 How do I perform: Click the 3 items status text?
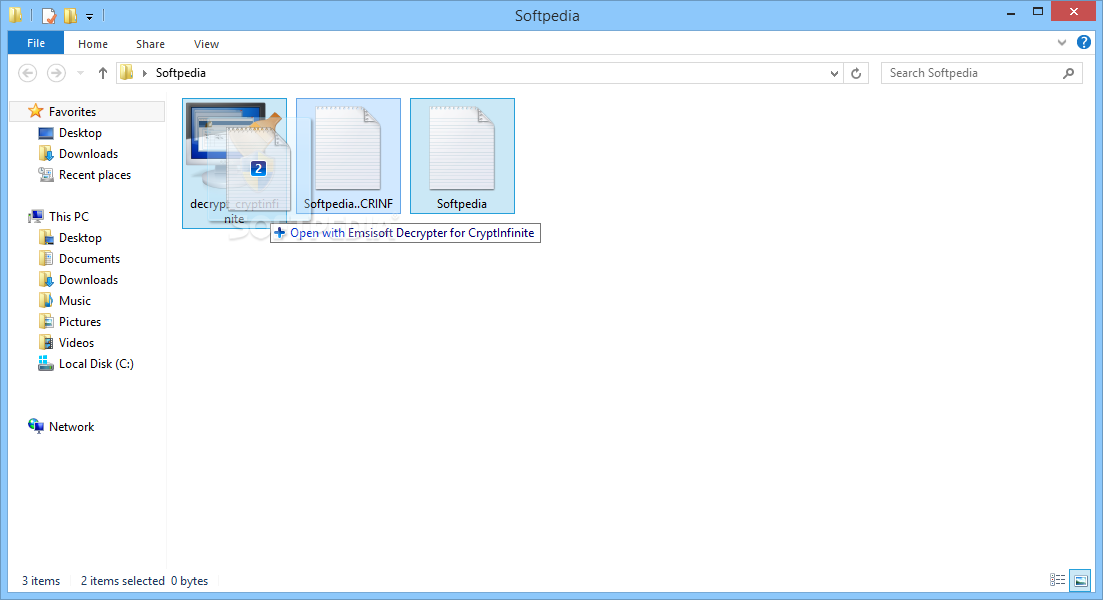point(41,581)
